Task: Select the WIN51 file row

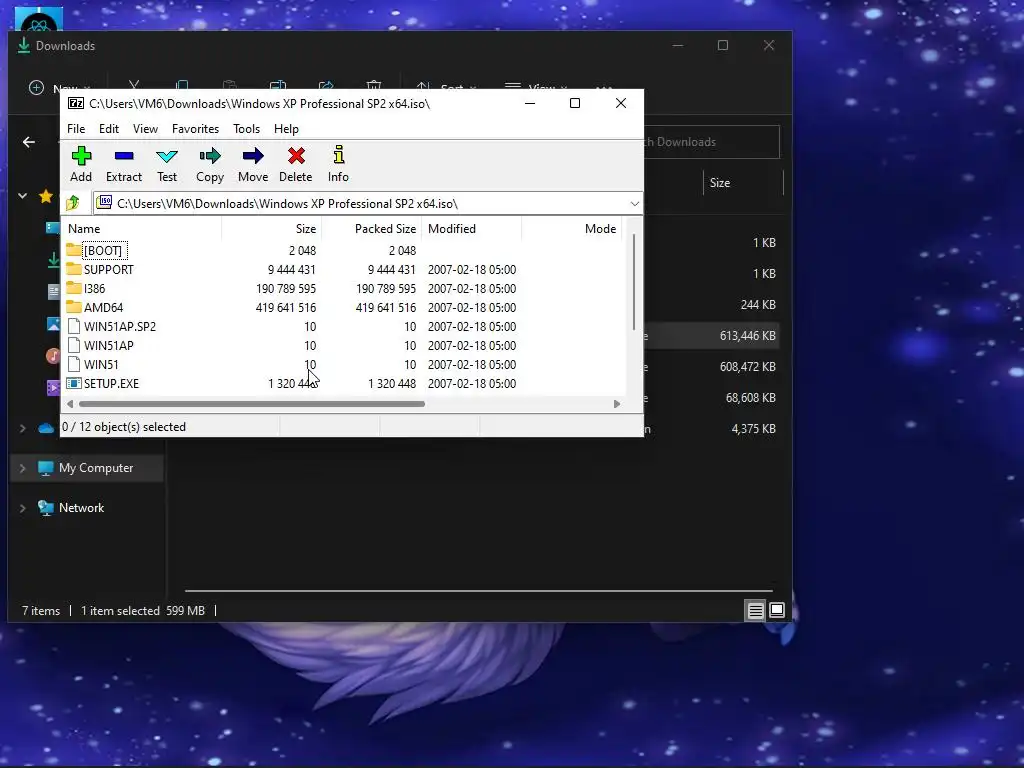Action: coord(342,364)
